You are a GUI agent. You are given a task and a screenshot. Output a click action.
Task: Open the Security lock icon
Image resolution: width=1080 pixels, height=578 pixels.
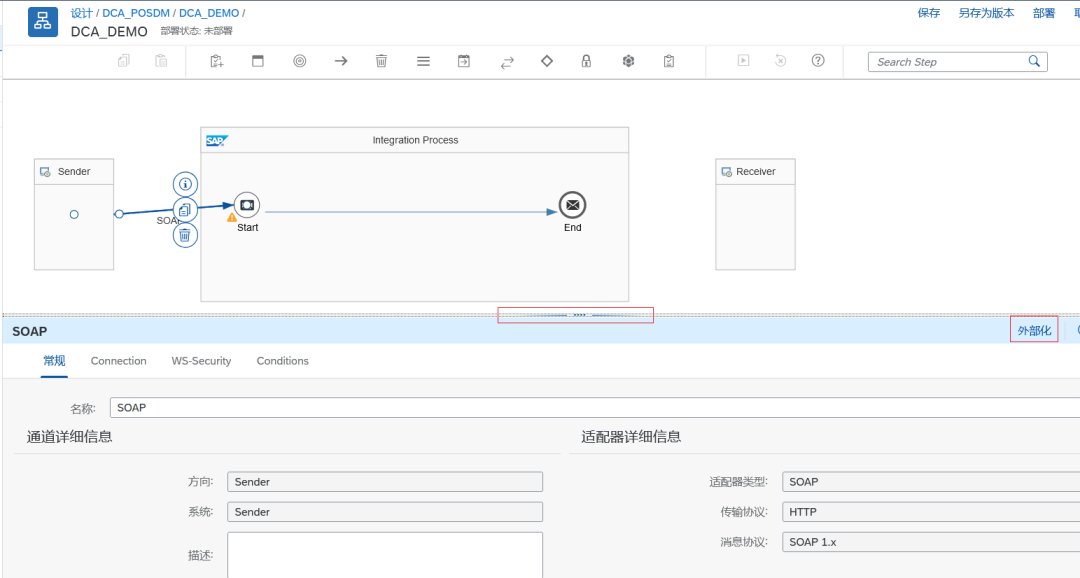tap(586, 61)
